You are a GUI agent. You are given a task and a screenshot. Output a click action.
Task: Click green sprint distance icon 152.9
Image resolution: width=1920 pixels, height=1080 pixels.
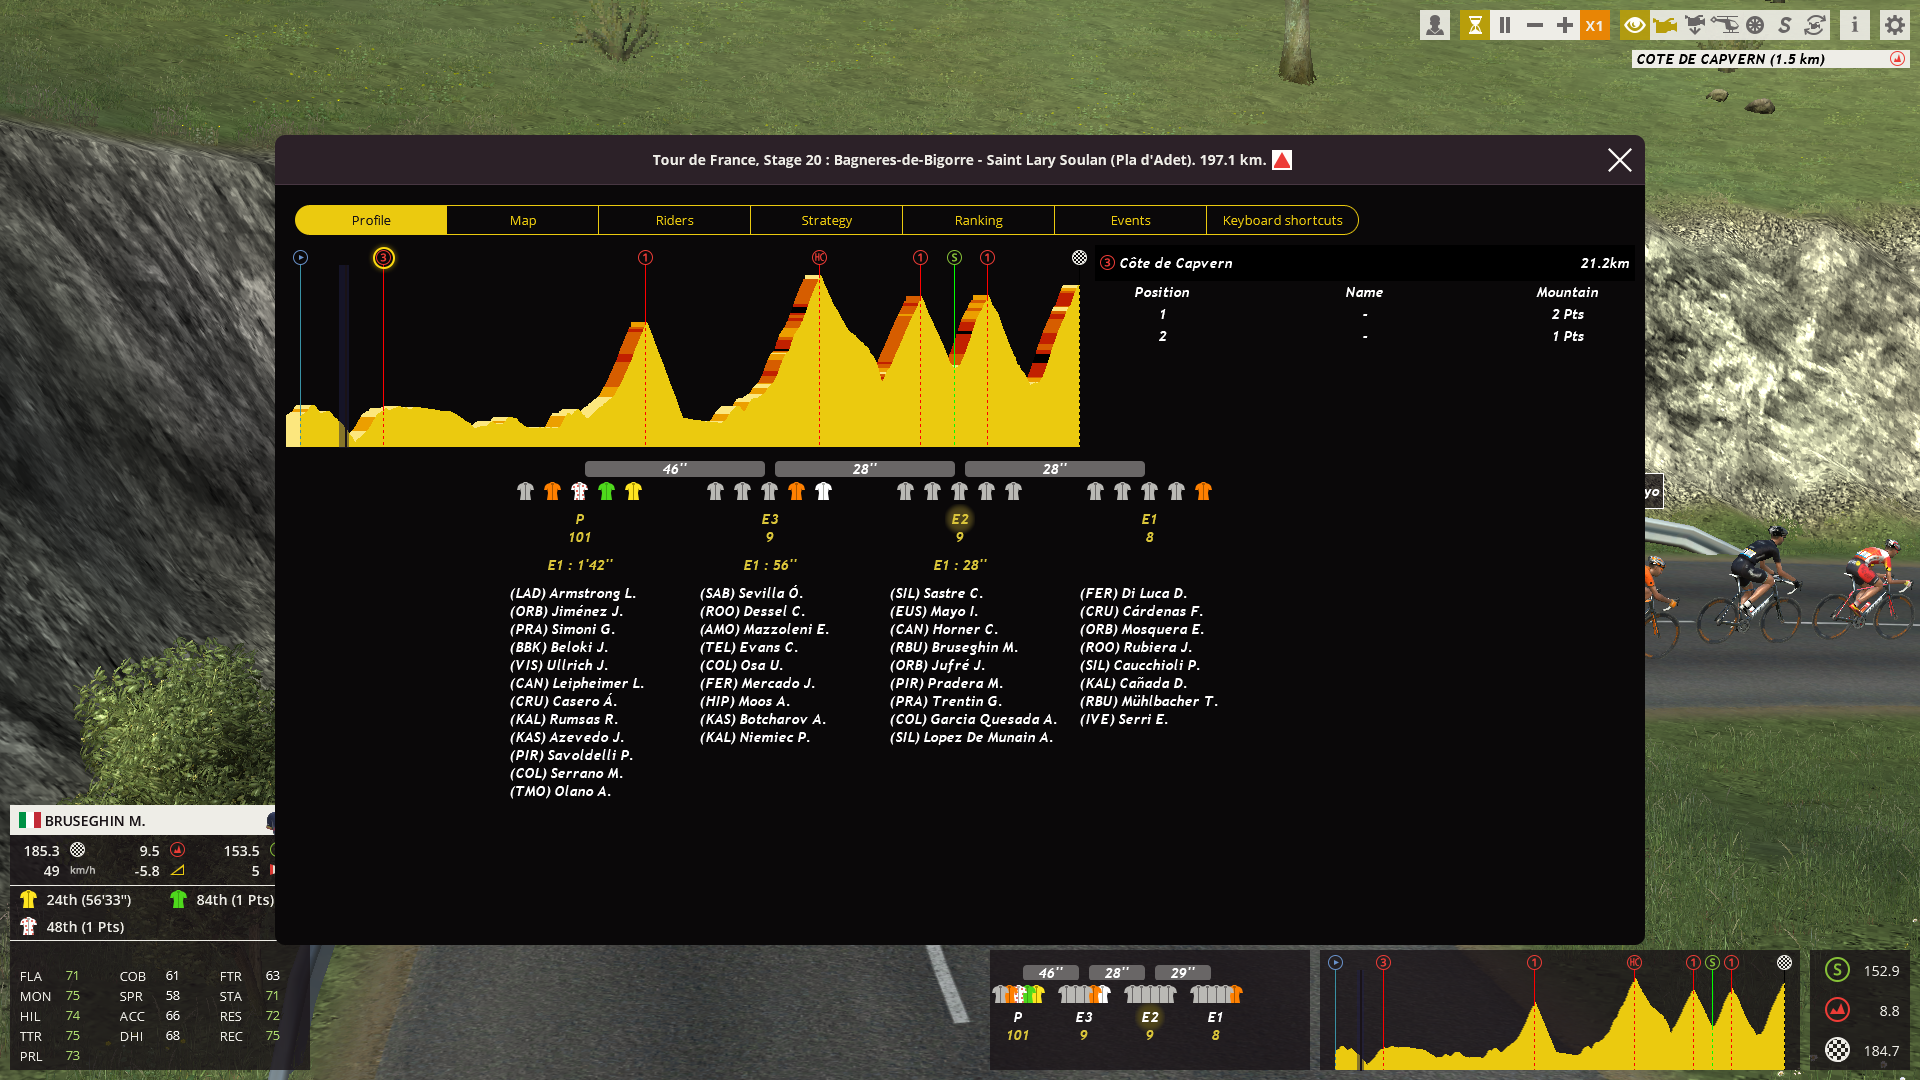pos(1837,971)
